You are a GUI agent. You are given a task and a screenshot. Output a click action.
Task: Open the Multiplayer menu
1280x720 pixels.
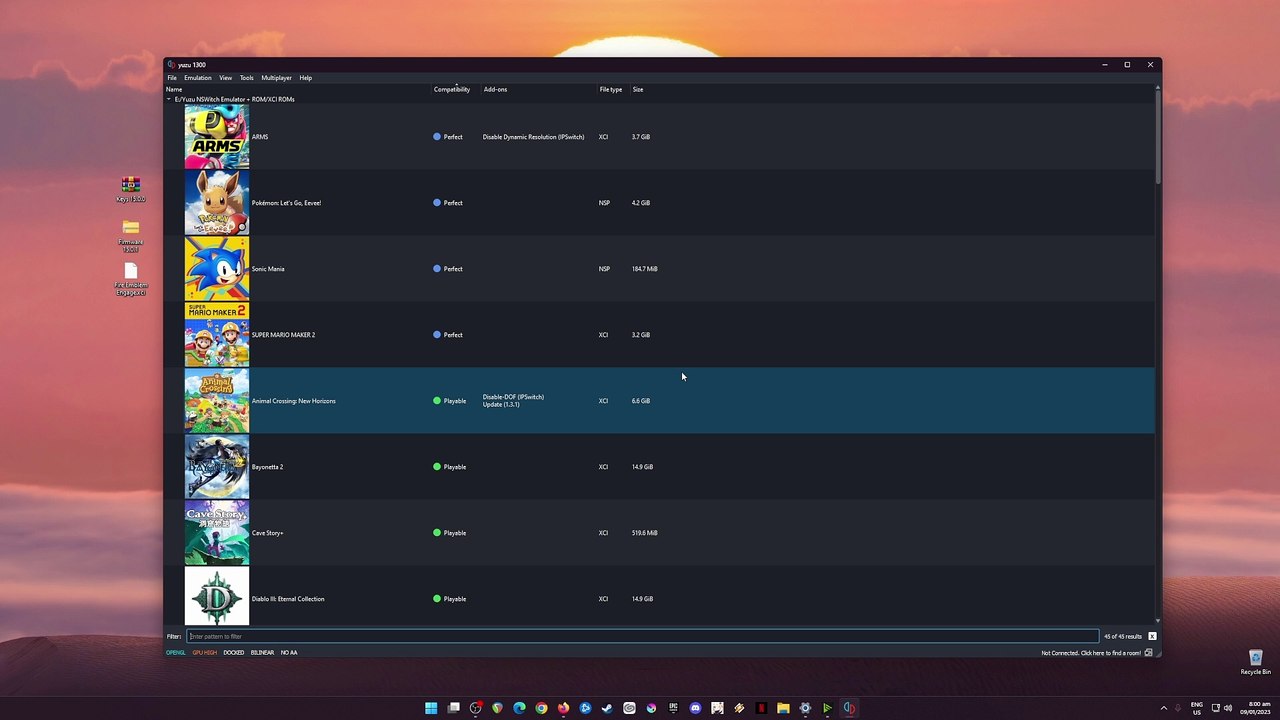pyautogui.click(x=277, y=78)
